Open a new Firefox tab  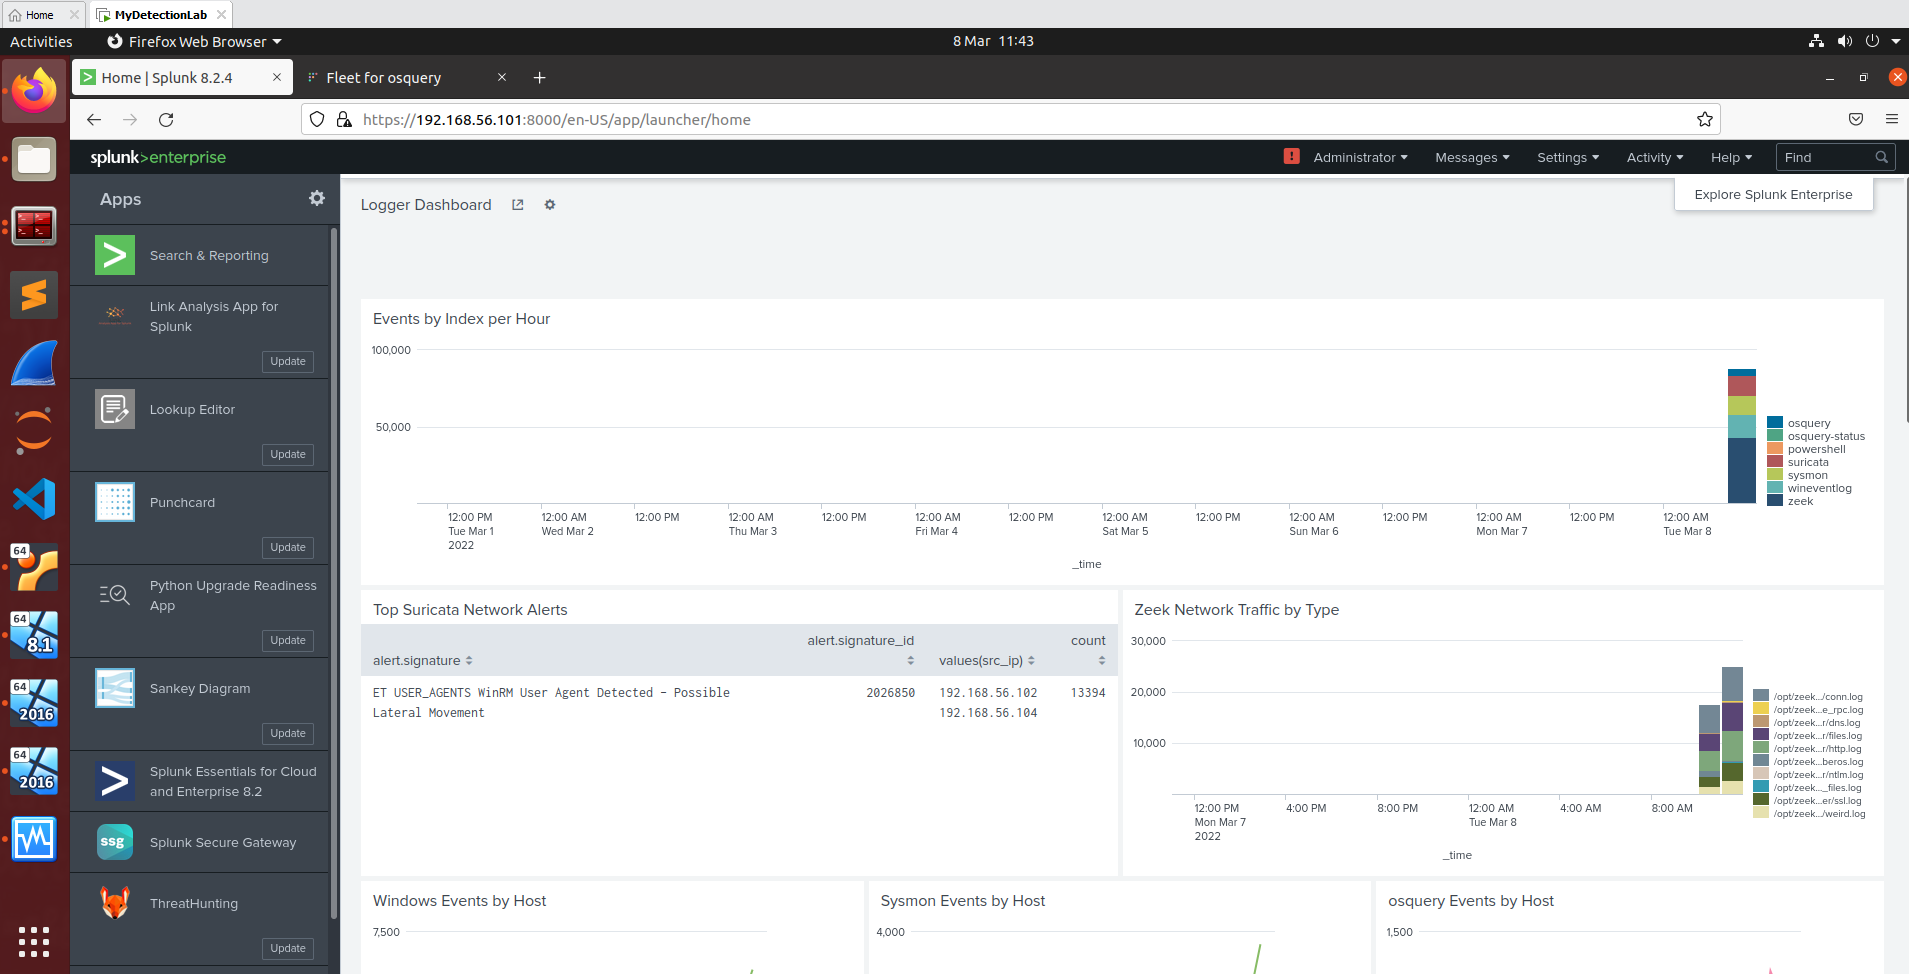539,78
